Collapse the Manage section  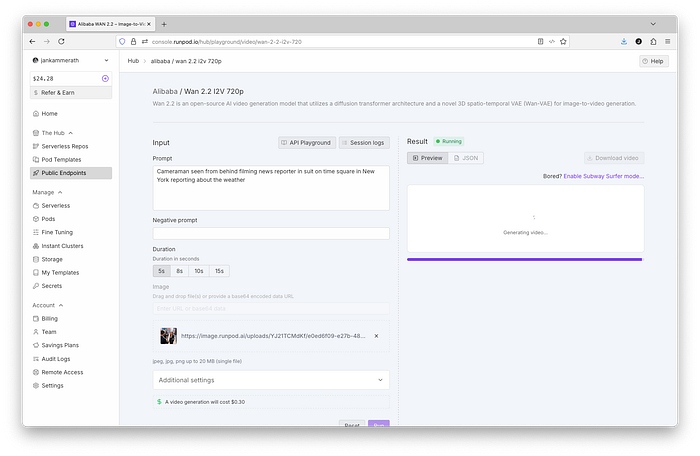tap(47, 192)
